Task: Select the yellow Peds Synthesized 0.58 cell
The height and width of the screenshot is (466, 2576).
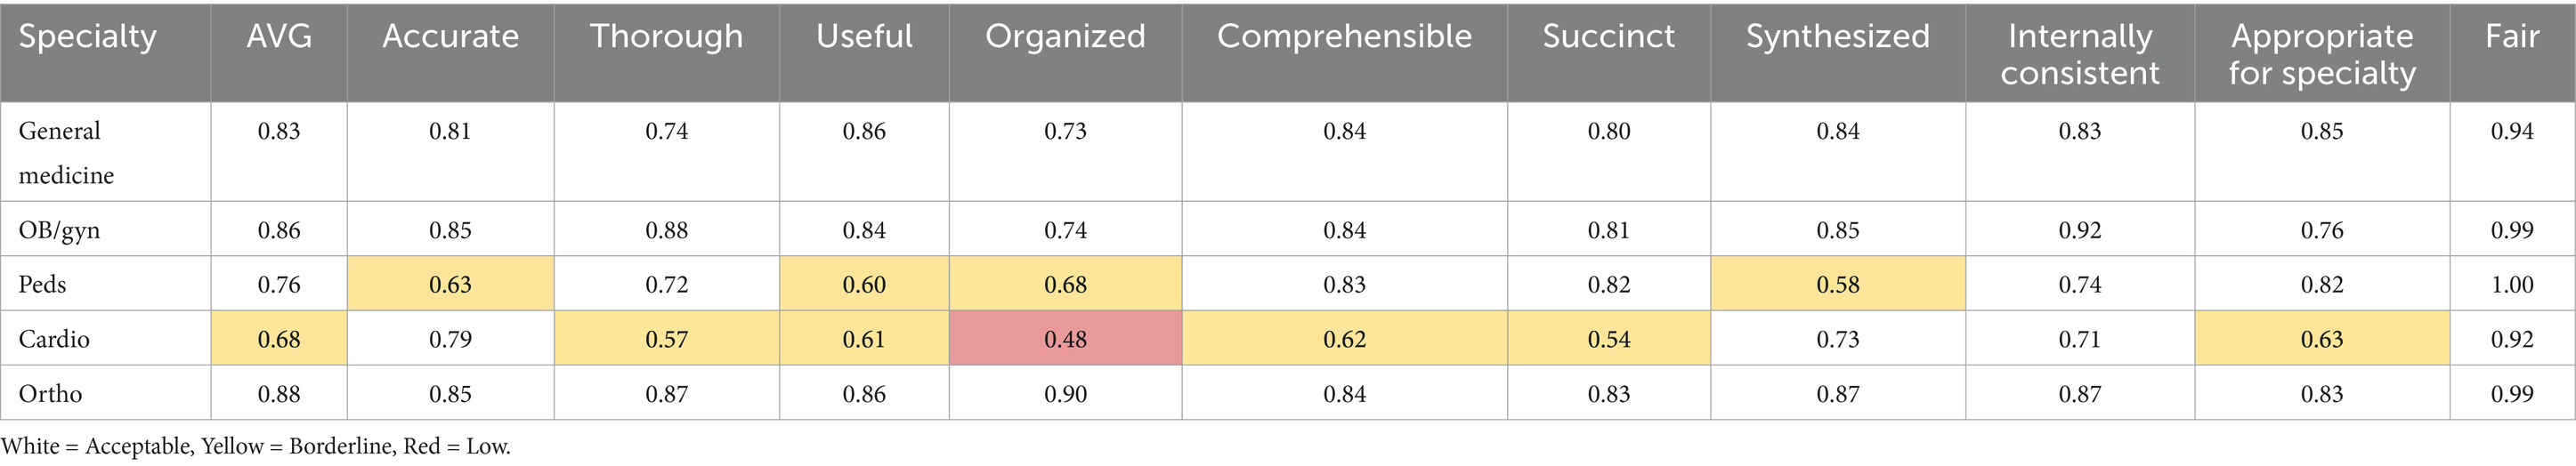Action: point(1837,284)
